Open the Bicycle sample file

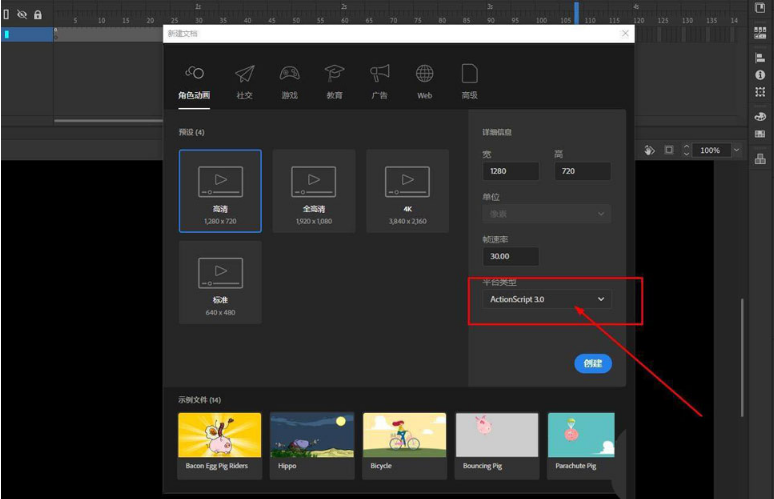[404, 446]
